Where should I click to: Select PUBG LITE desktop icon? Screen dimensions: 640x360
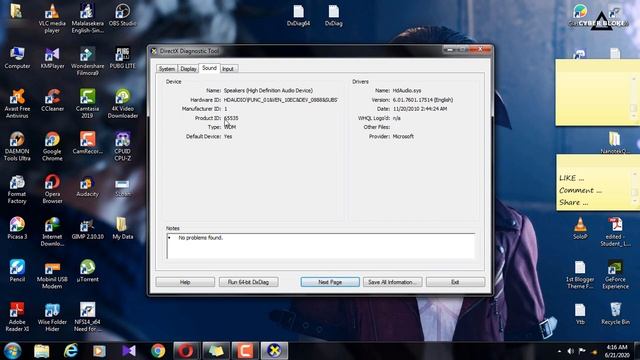(x=122, y=58)
